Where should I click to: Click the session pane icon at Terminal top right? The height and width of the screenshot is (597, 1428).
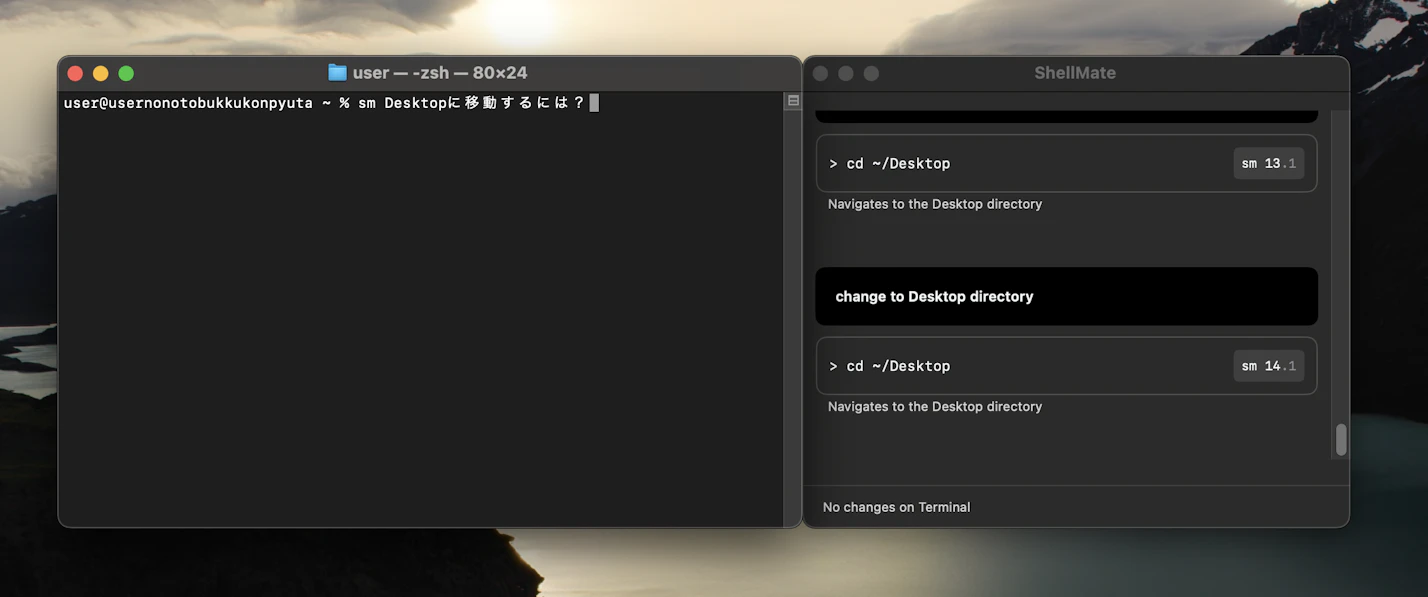click(792, 100)
